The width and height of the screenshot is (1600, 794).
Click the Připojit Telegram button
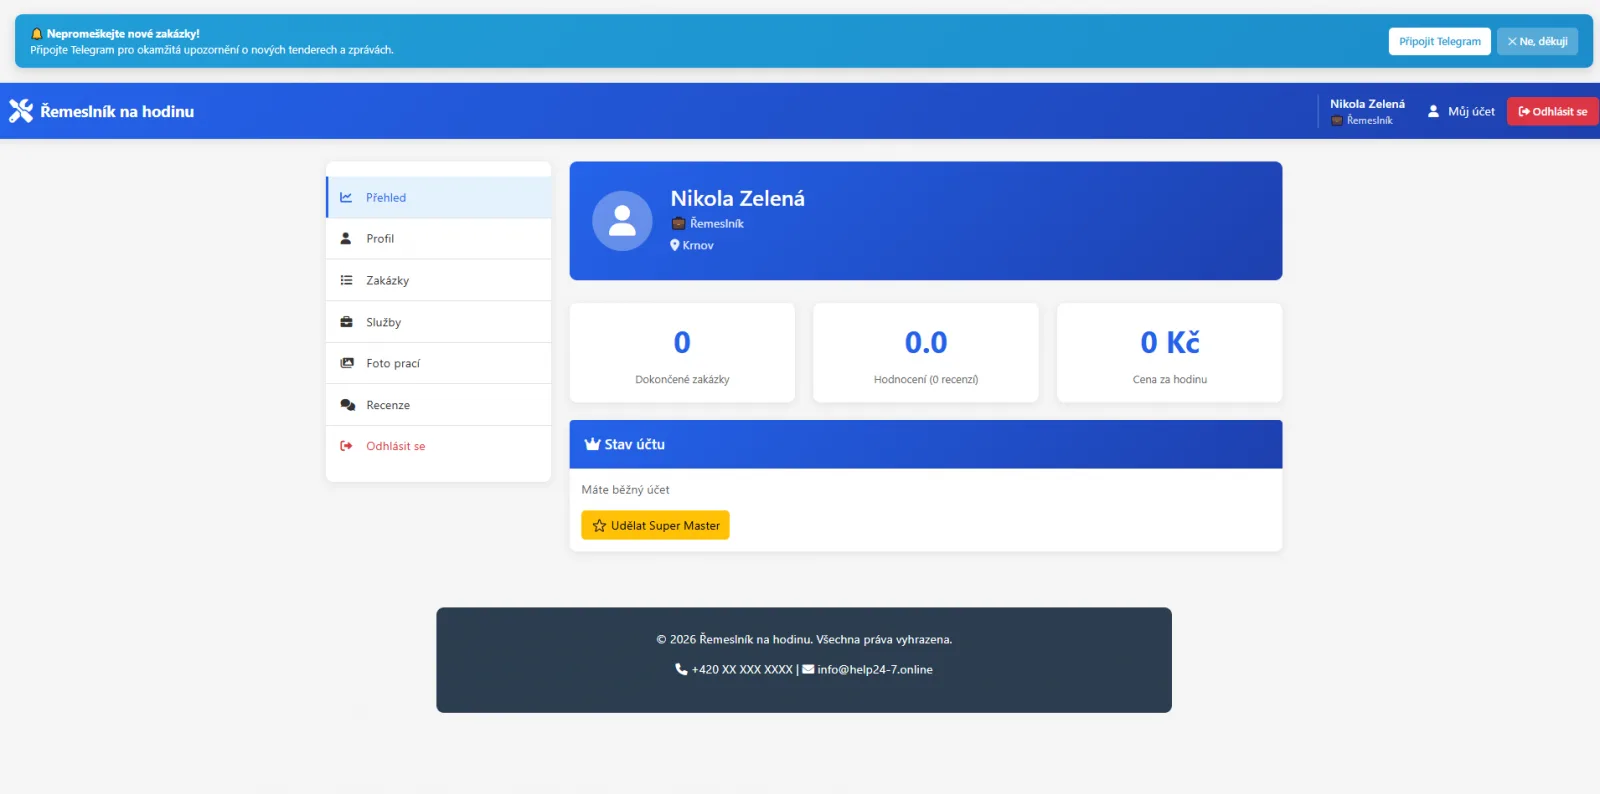tap(1439, 41)
